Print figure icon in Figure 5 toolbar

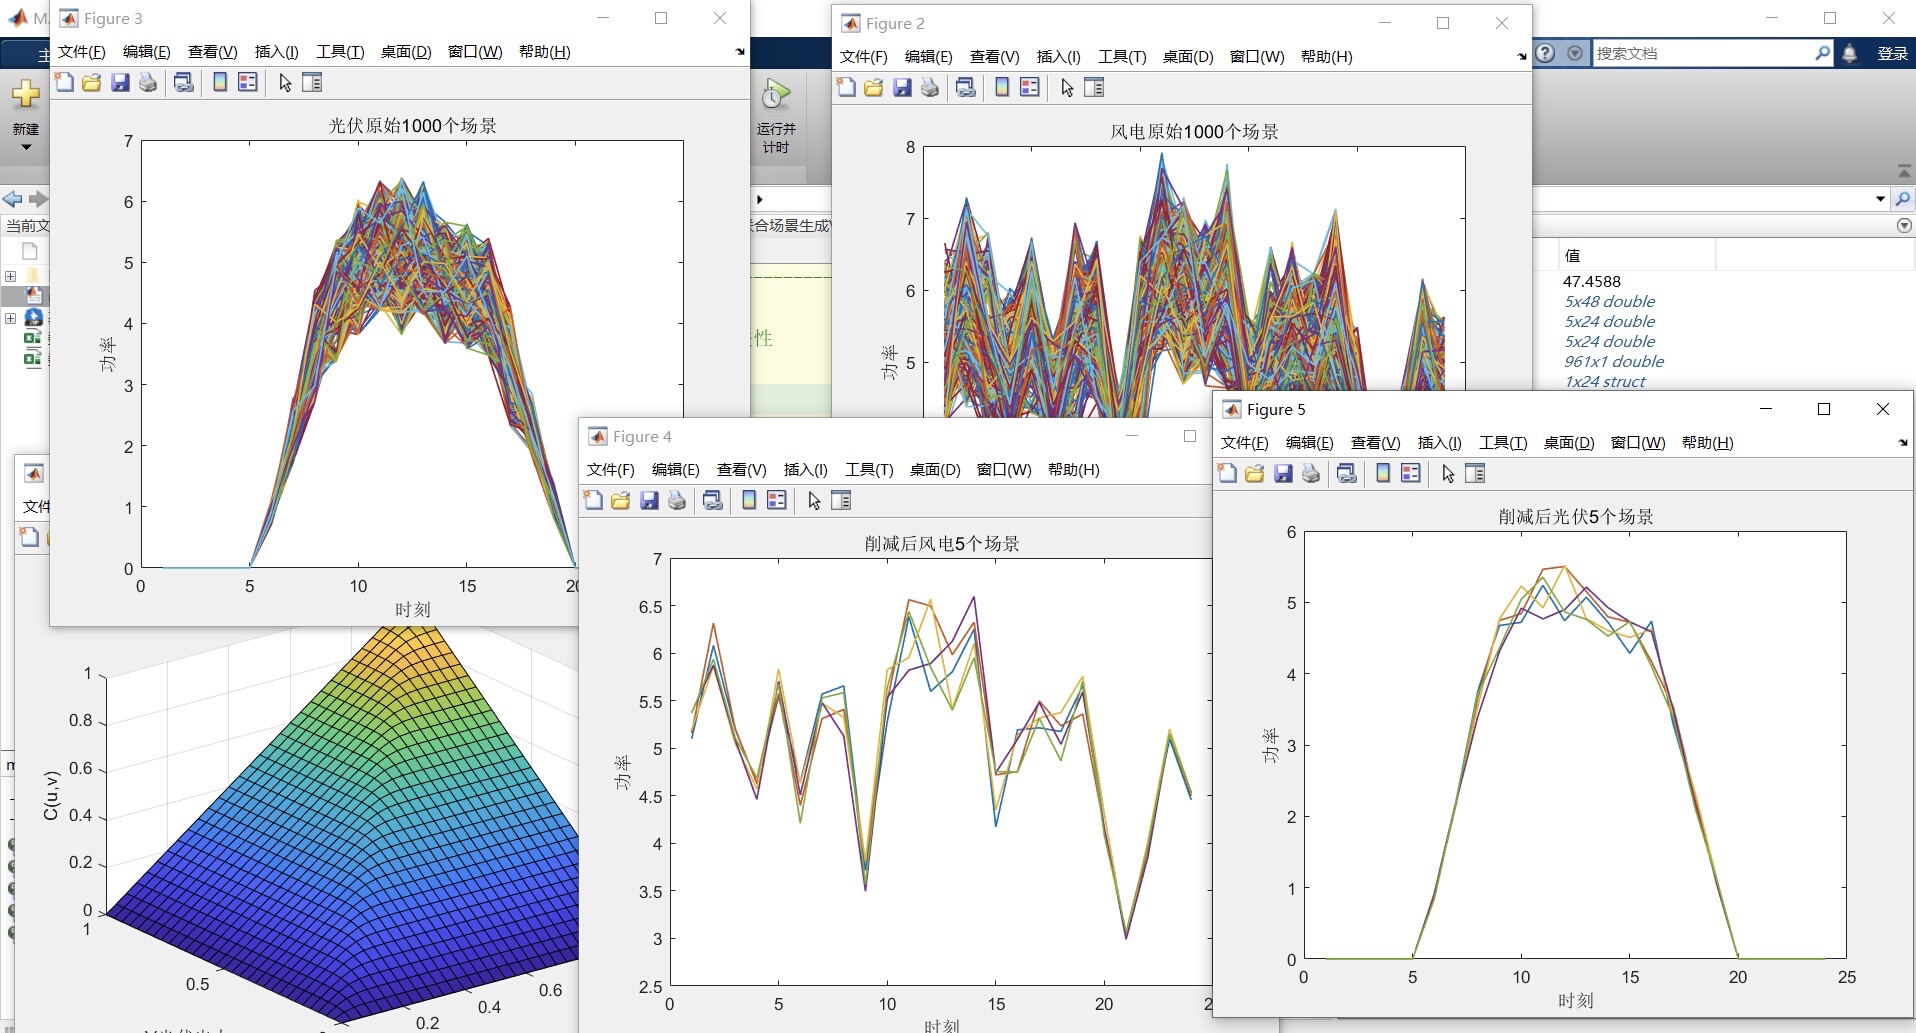point(1311,474)
